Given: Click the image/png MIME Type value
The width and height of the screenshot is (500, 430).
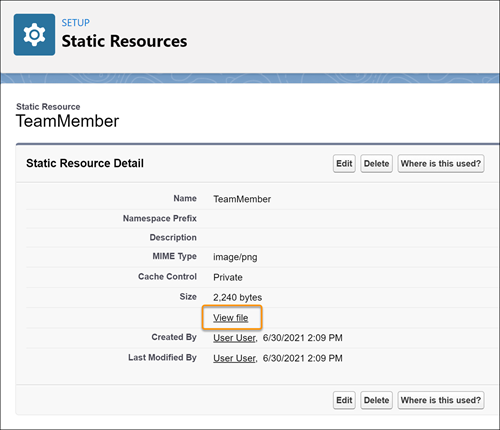Looking at the screenshot, I should 235,257.
